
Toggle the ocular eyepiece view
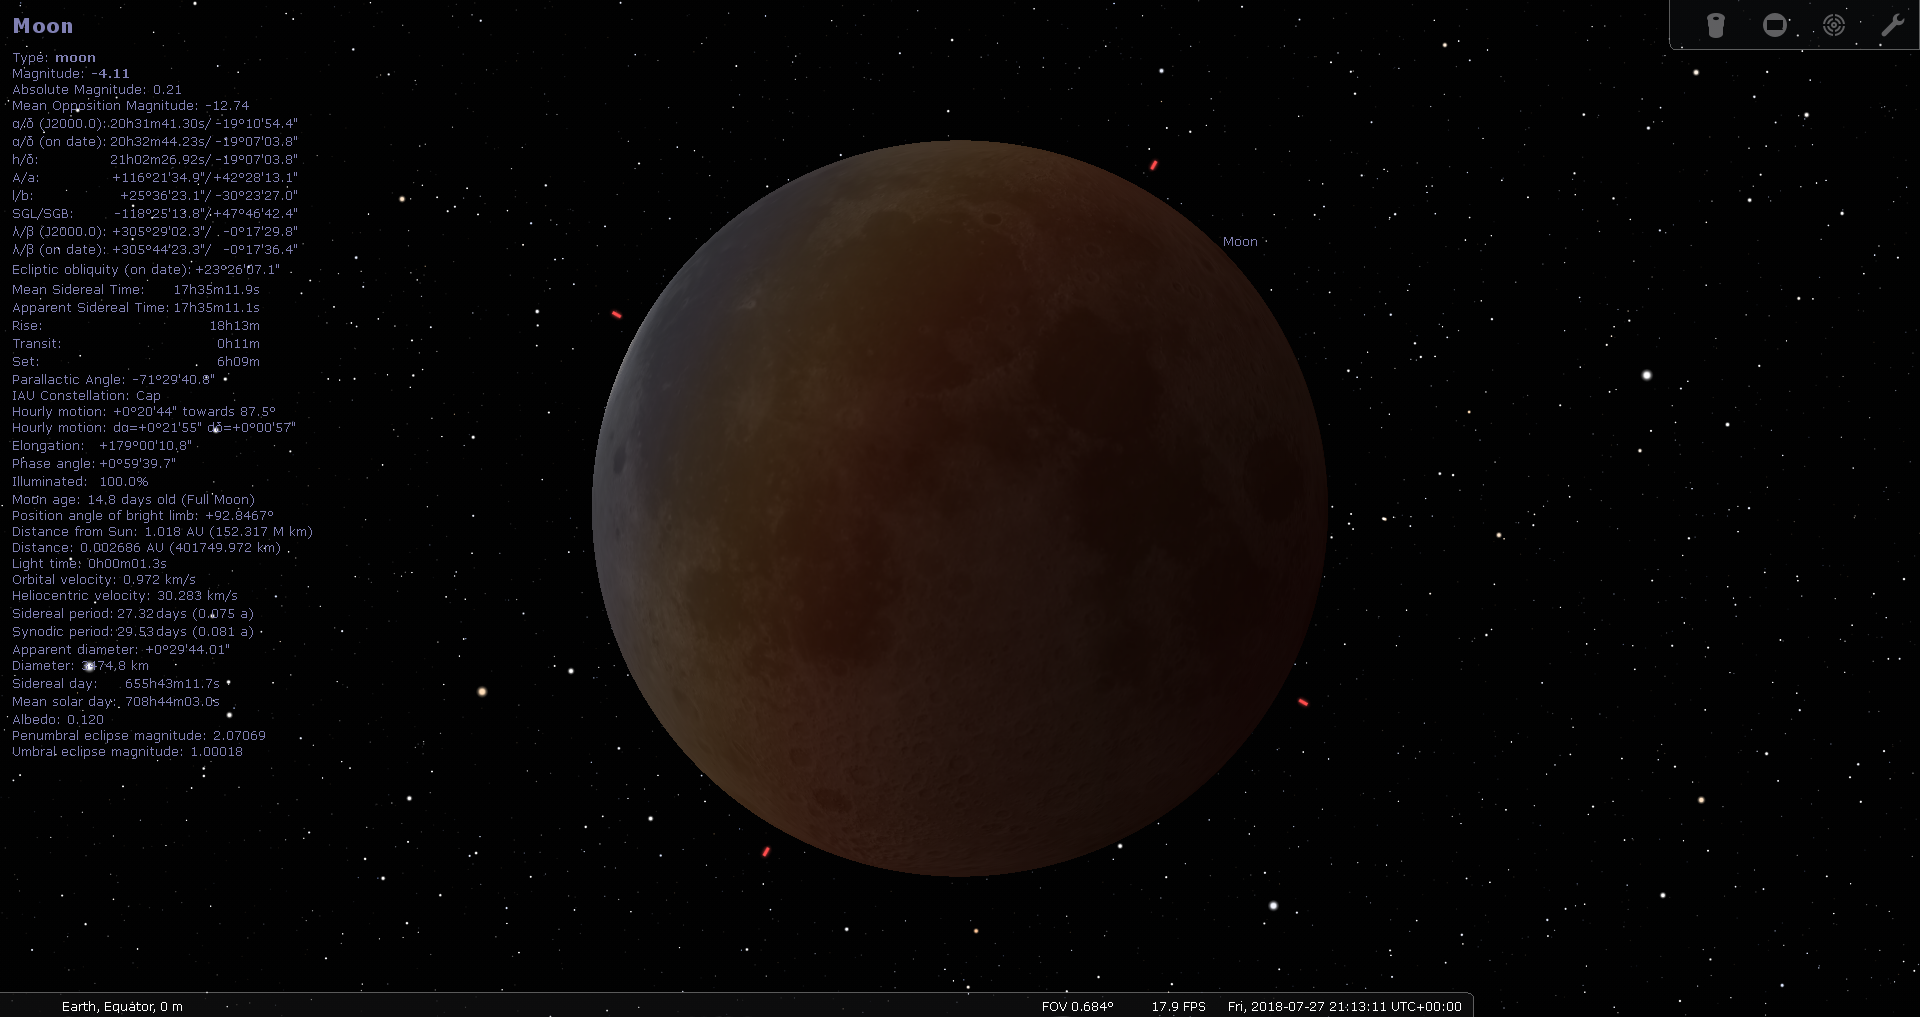[x=1716, y=25]
